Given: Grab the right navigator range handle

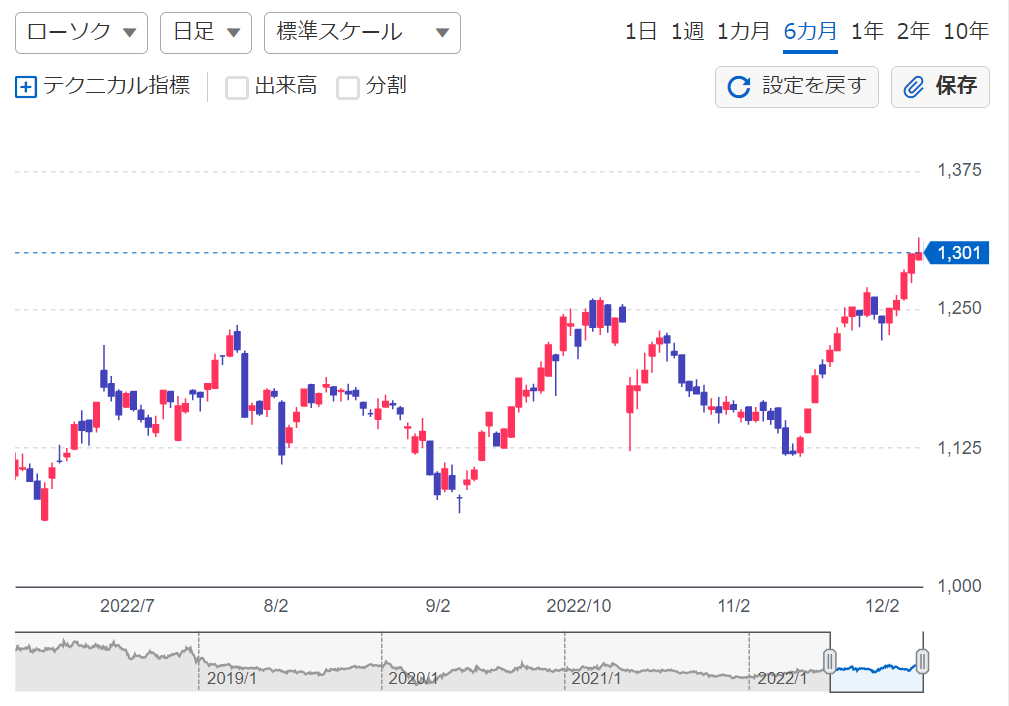Looking at the screenshot, I should pyautogui.click(x=922, y=661).
